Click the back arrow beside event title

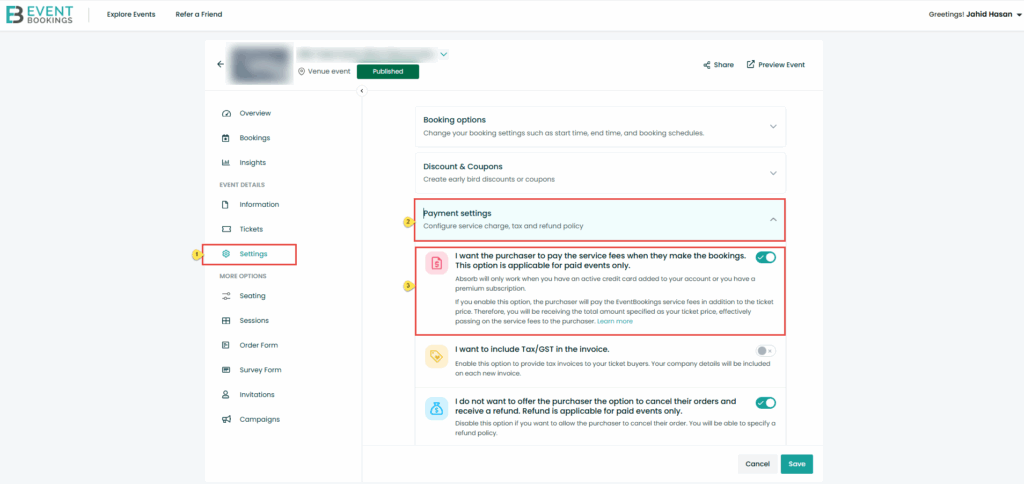click(x=220, y=64)
